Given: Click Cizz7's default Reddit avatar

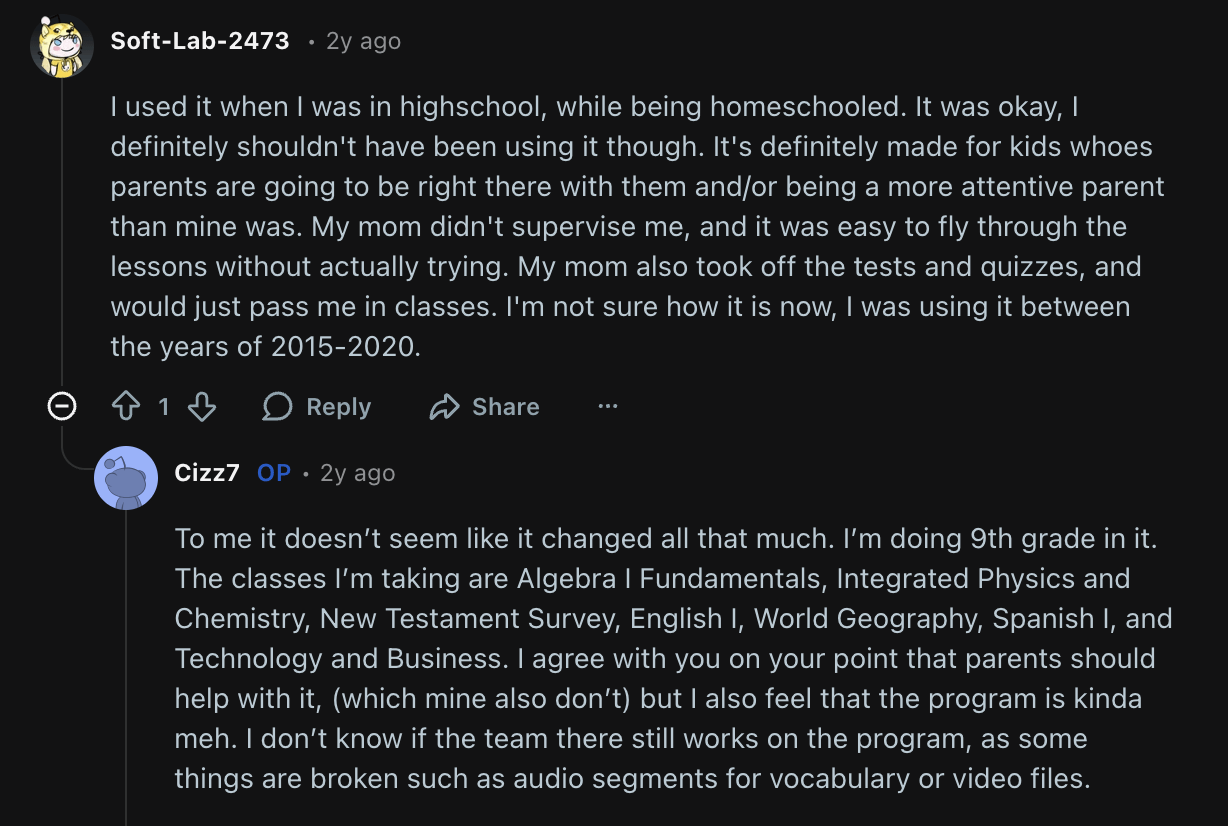Looking at the screenshot, I should coord(126,478).
